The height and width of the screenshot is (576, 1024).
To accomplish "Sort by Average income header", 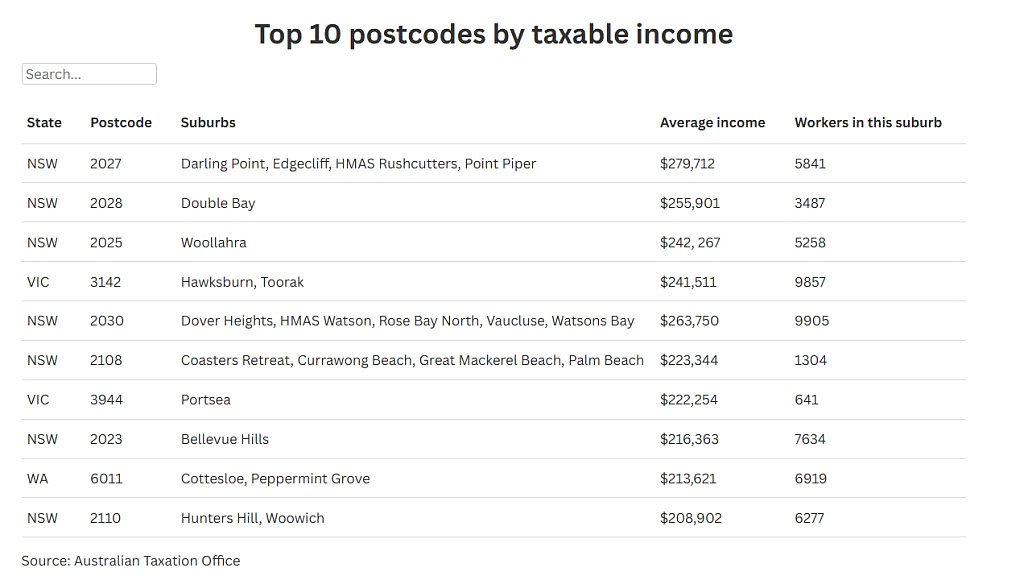I will click(712, 123).
